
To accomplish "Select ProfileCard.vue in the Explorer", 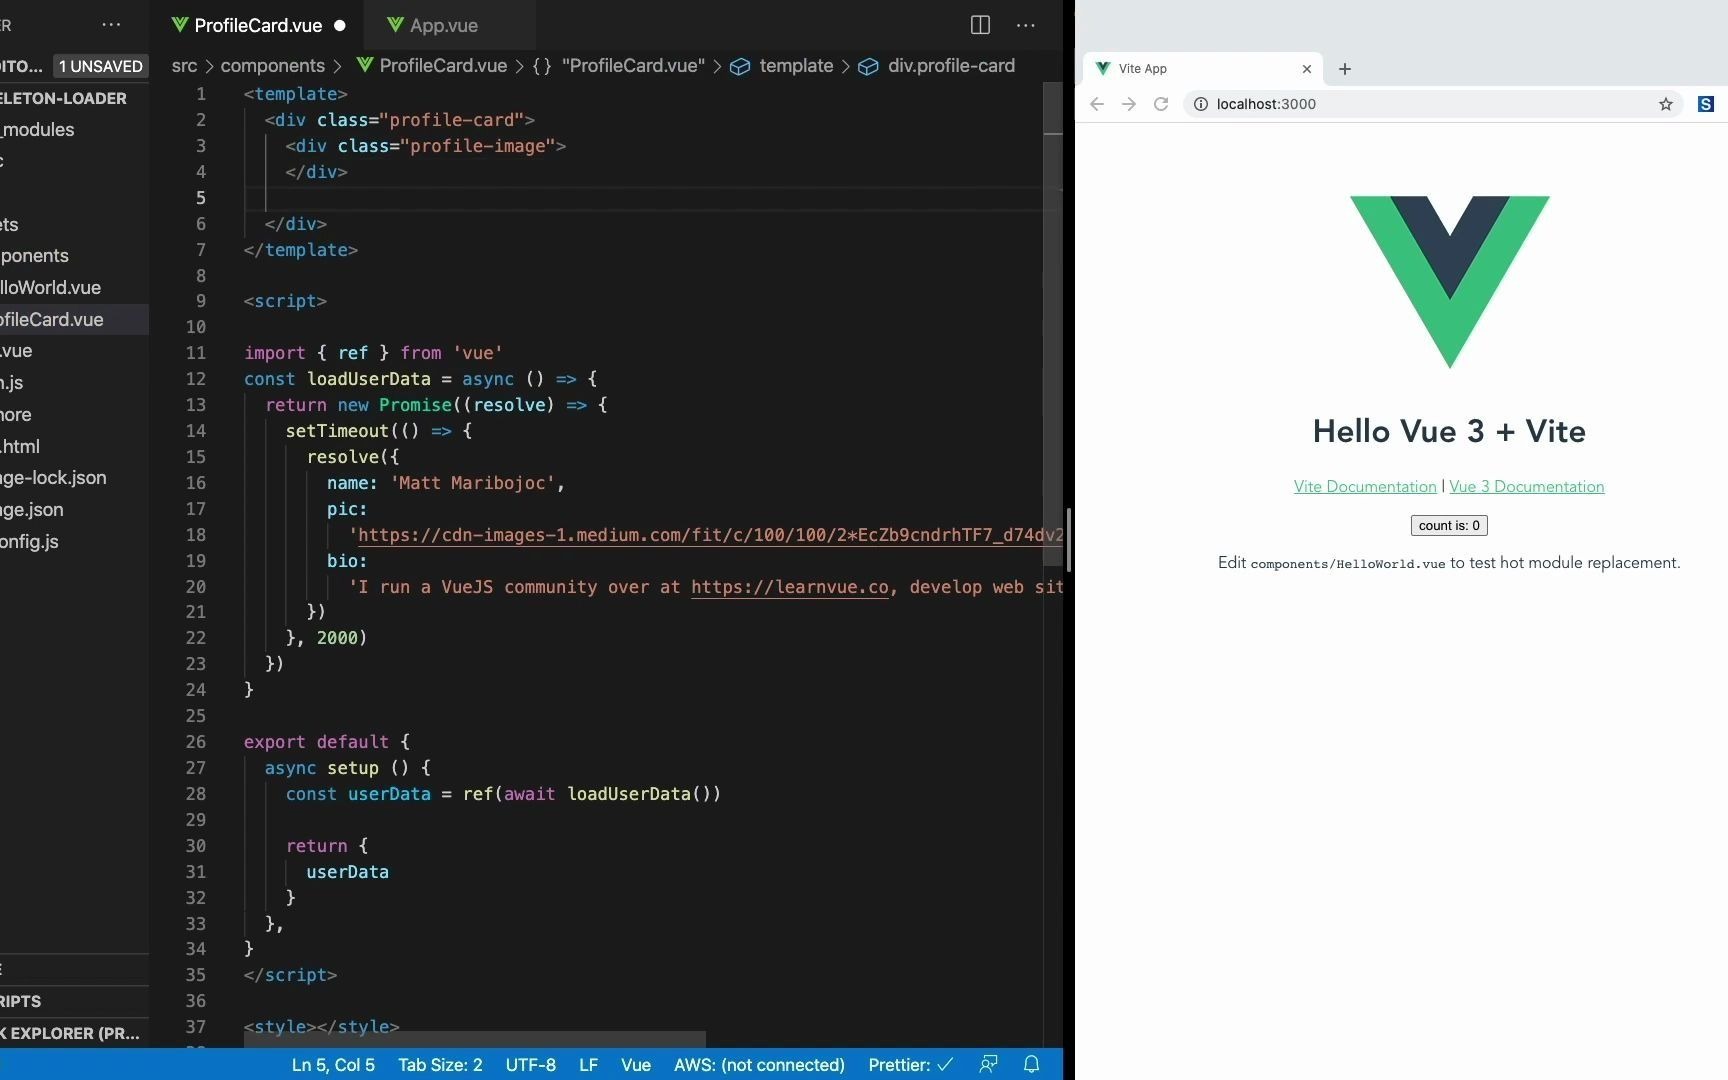I will pos(74,319).
